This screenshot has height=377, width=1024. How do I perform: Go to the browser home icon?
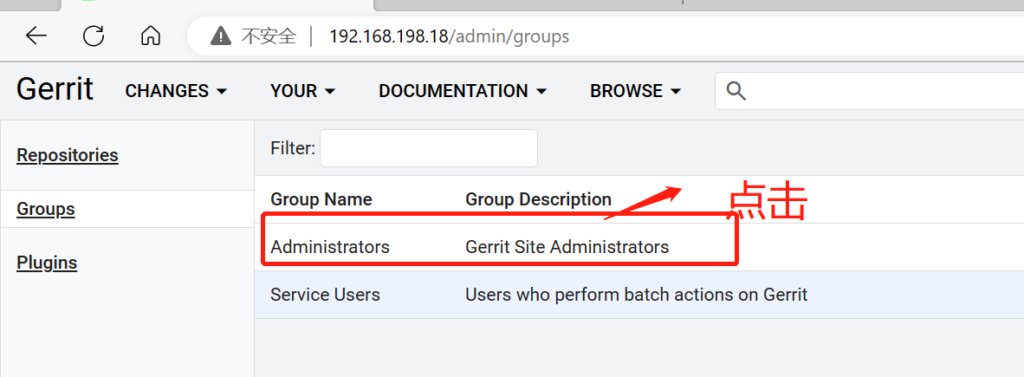[x=150, y=35]
